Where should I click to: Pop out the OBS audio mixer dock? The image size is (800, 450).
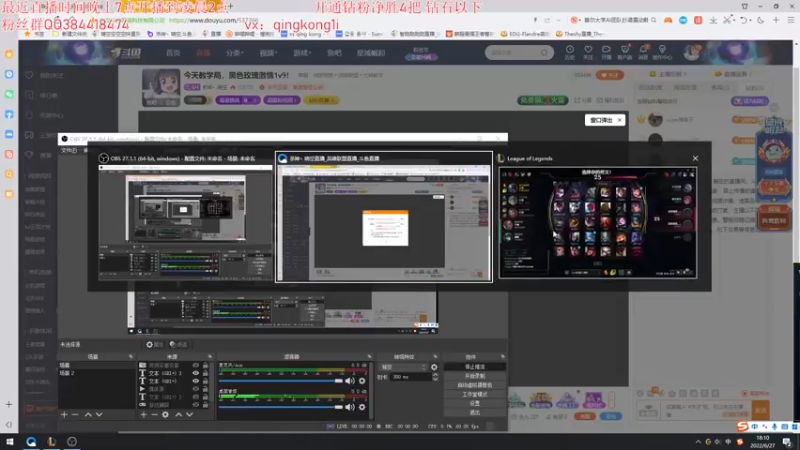[x=369, y=357]
